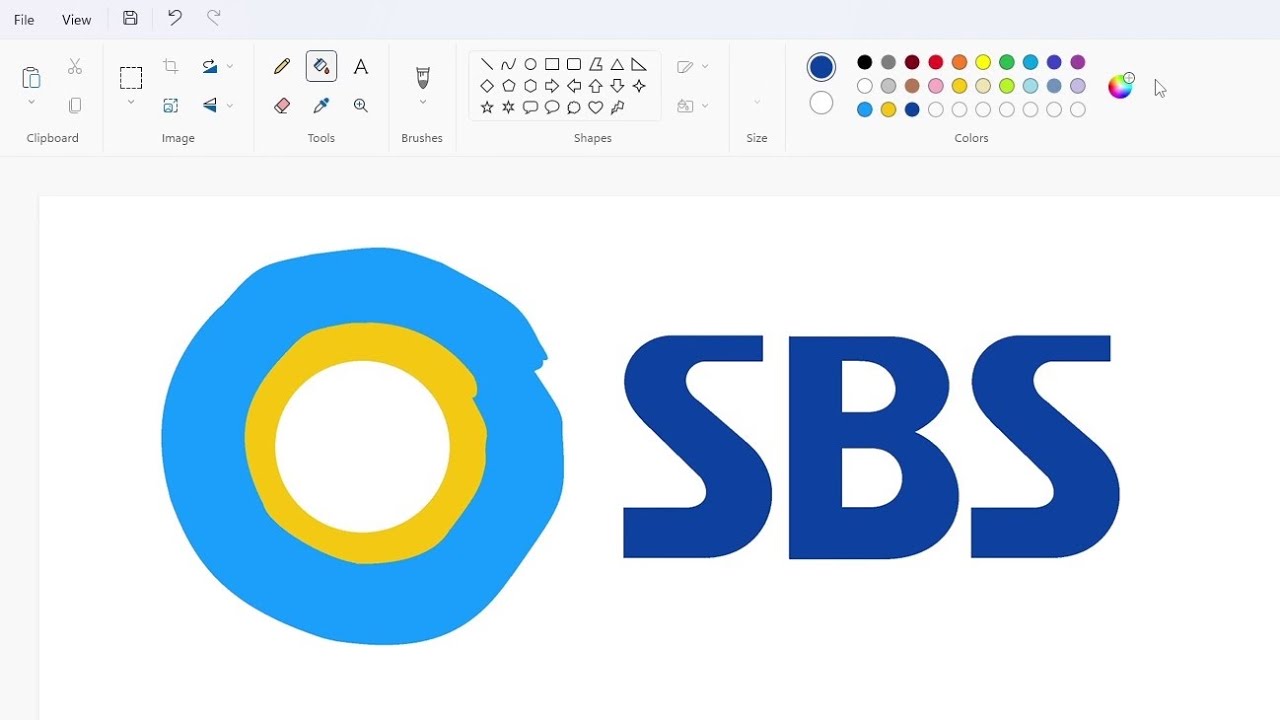Click the Rotate icon

click(210, 67)
